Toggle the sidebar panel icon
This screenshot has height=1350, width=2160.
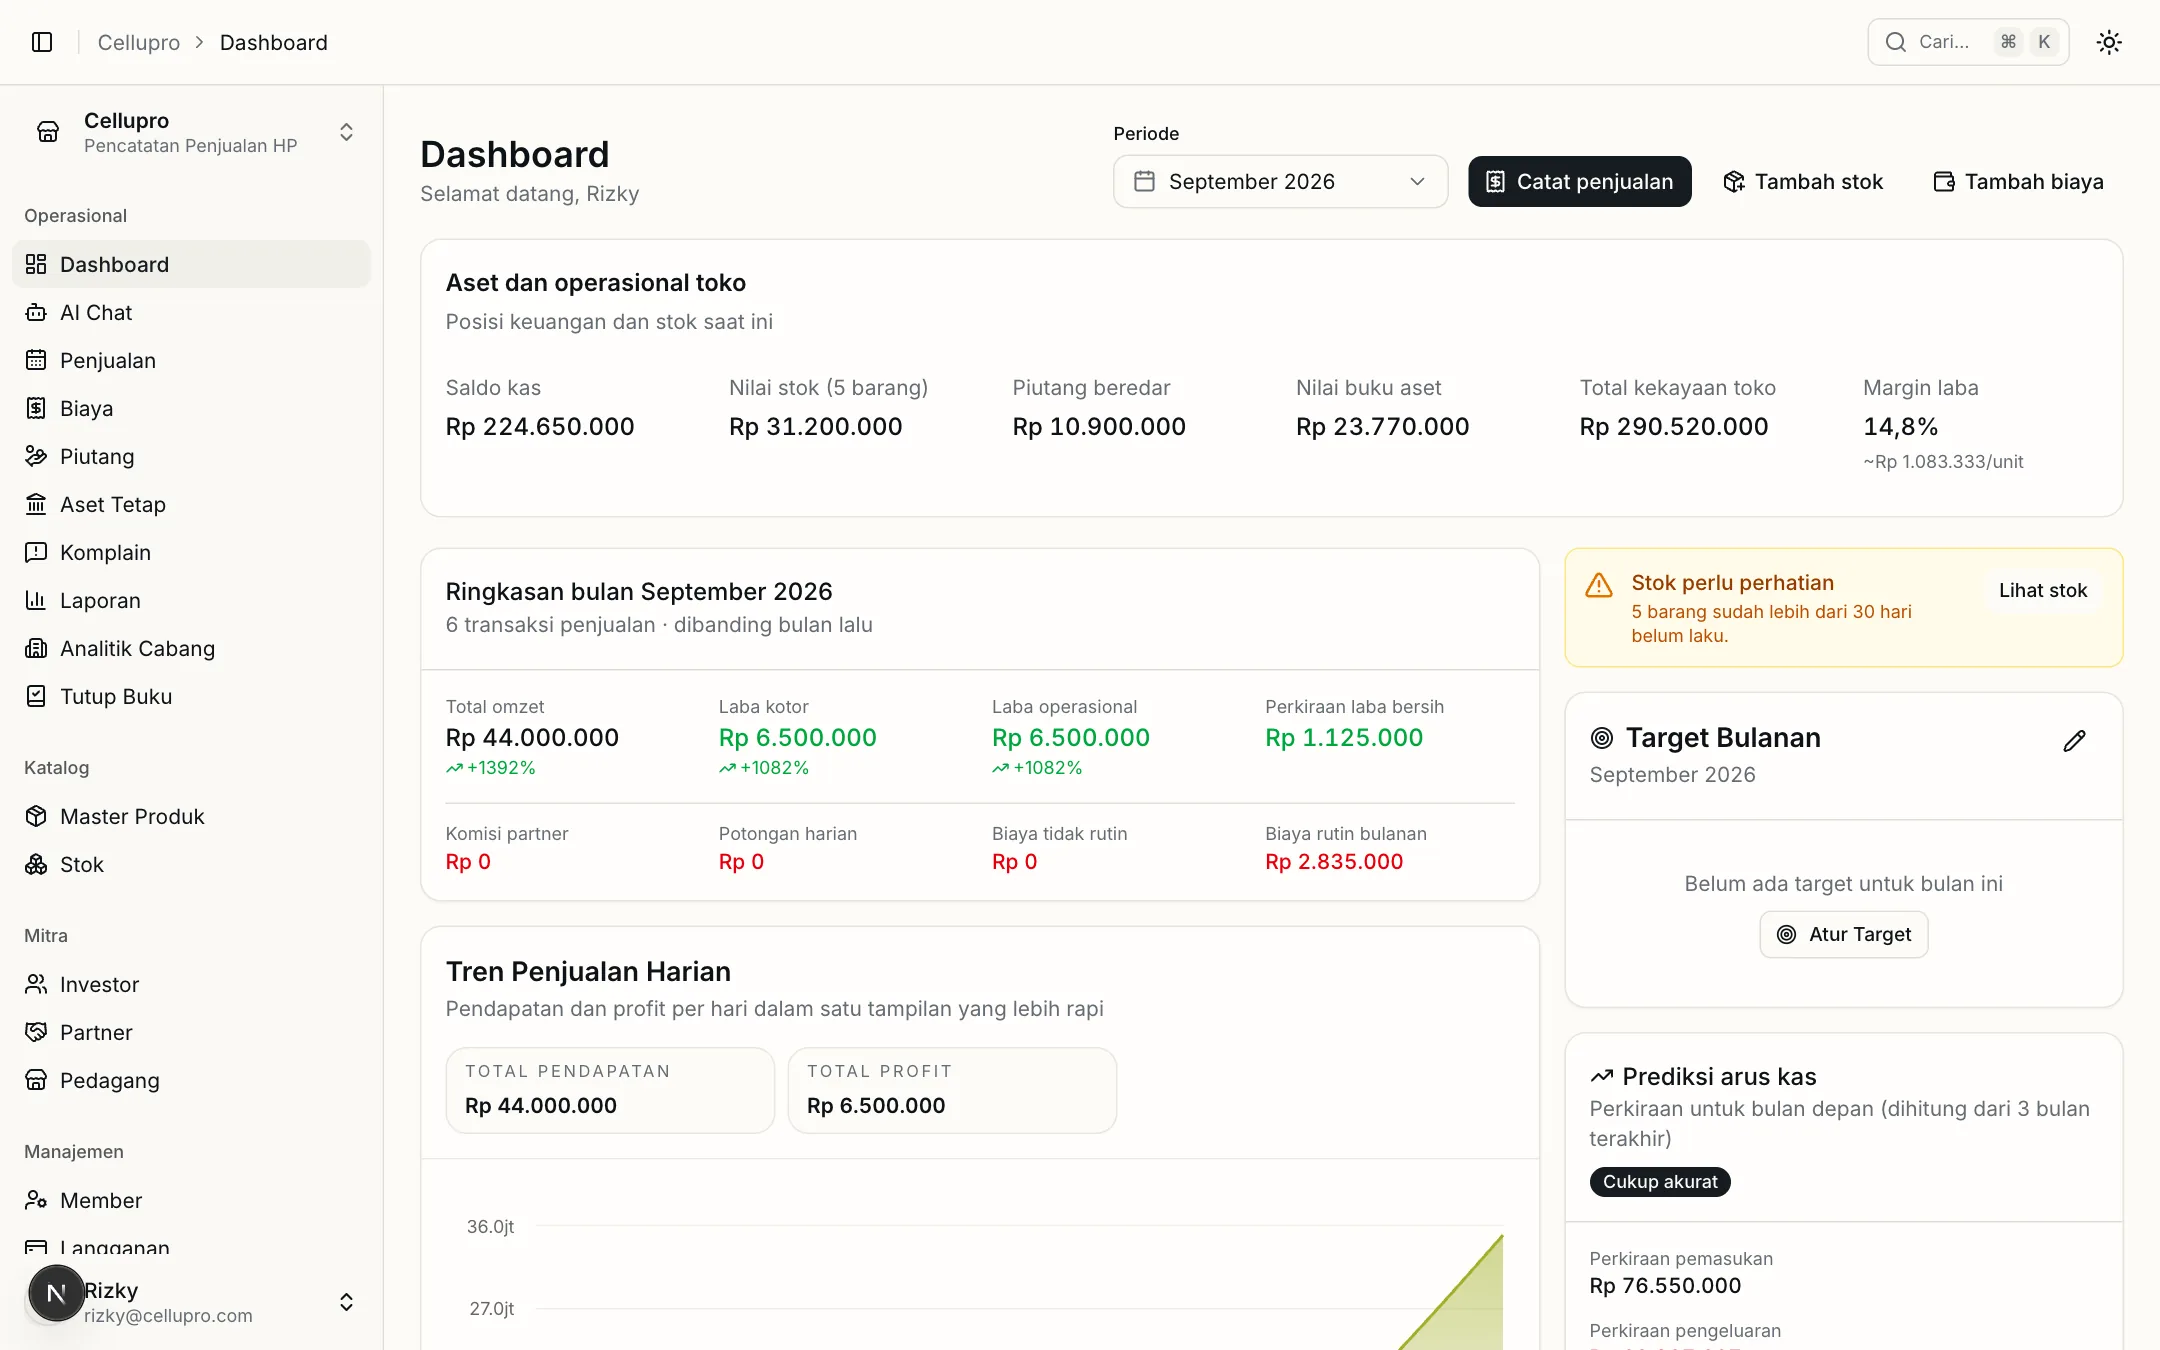[42, 42]
